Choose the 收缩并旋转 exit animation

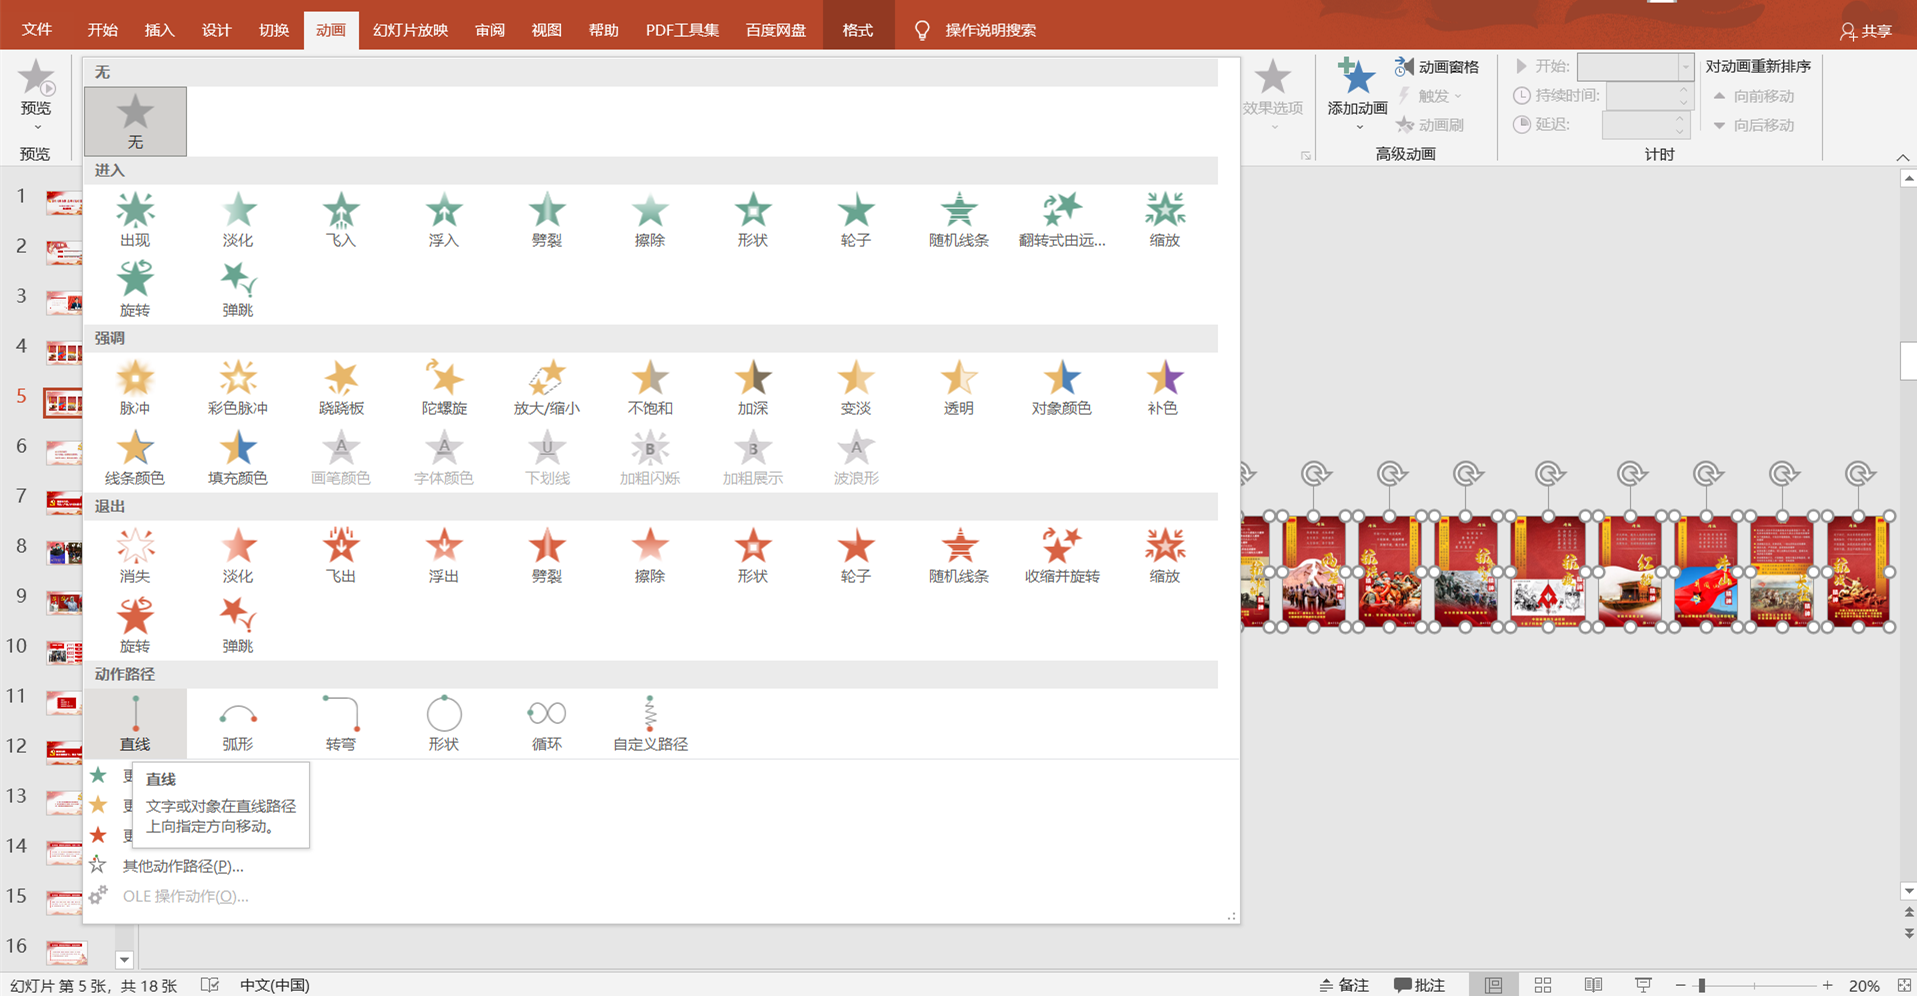(1062, 556)
